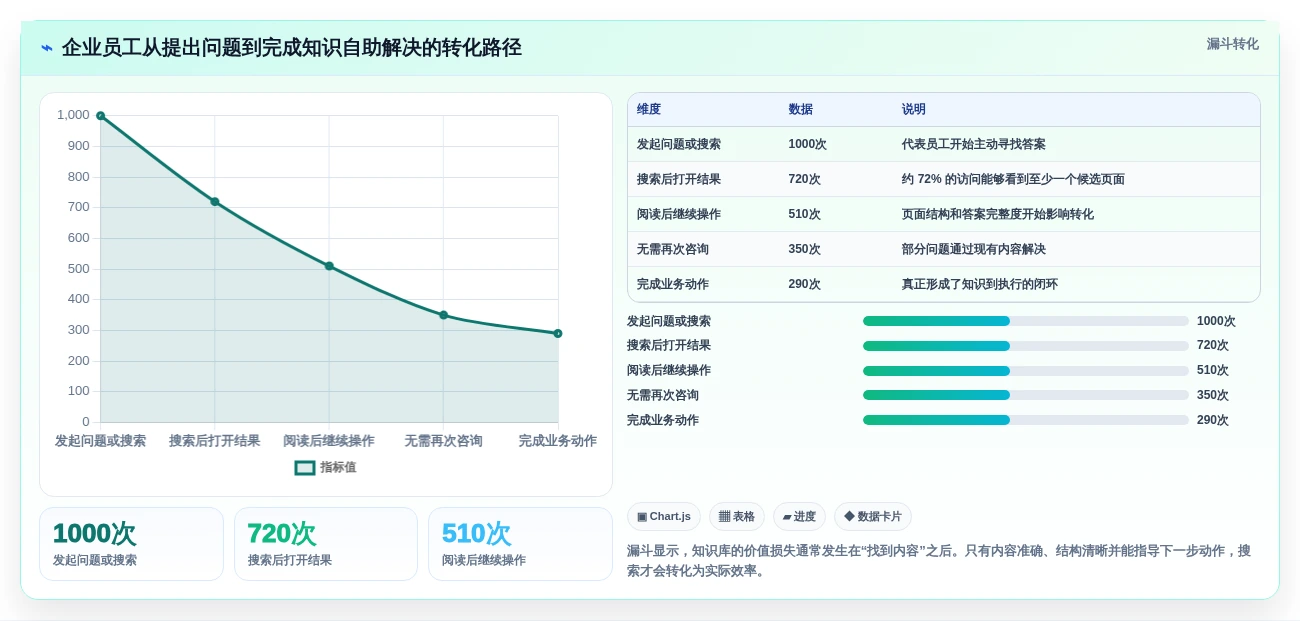
Task: Click the 维度 column header
Action: pyautogui.click(x=649, y=110)
